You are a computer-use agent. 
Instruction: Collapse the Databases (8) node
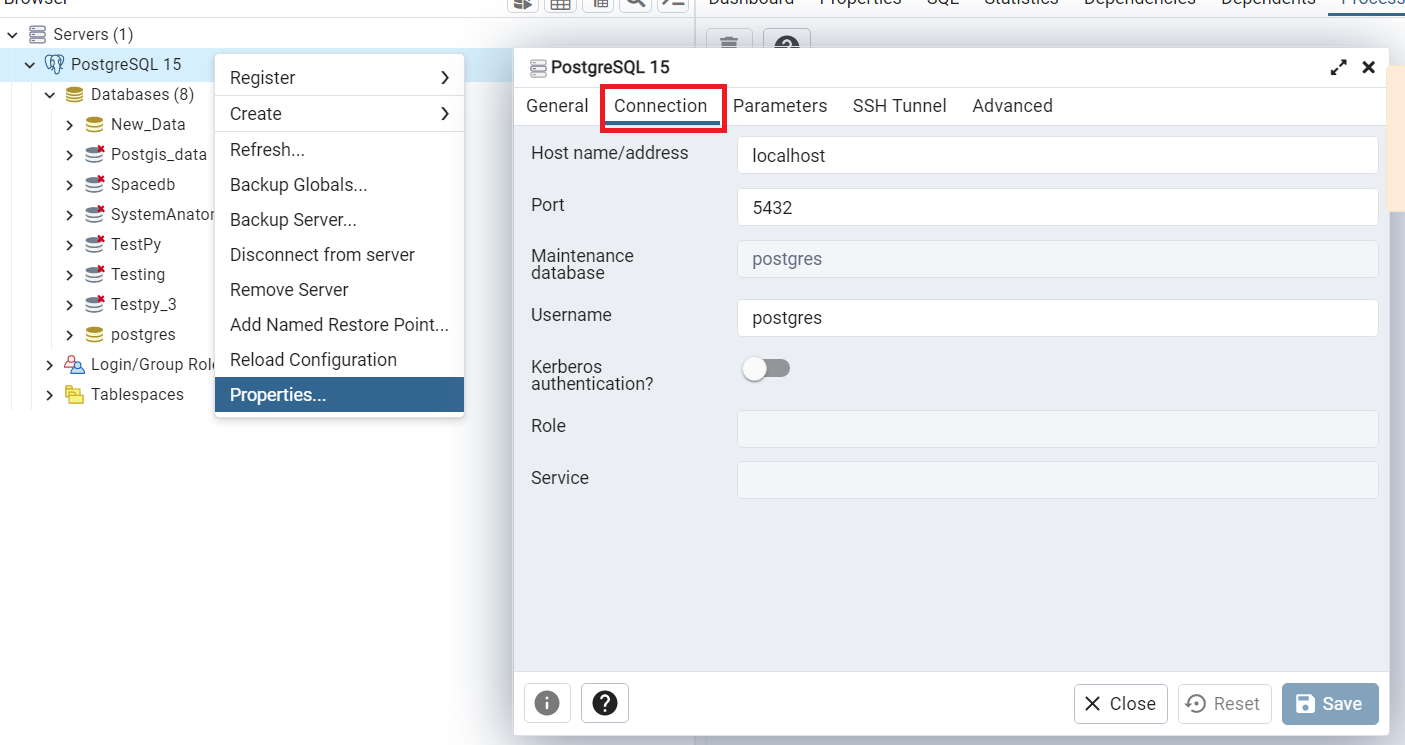pyautogui.click(x=50, y=95)
